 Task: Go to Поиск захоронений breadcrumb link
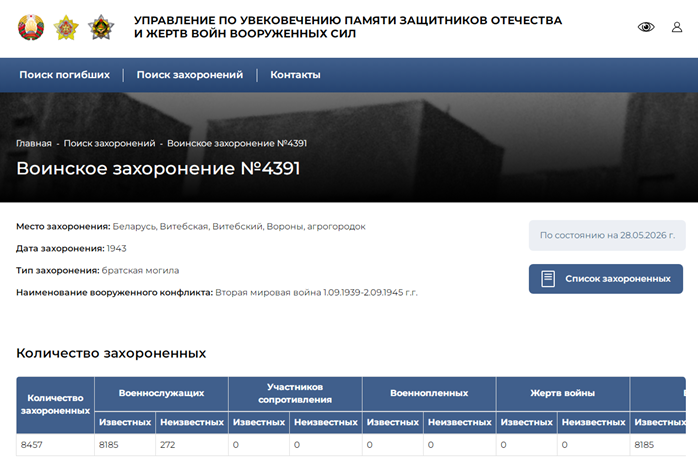click(110, 143)
